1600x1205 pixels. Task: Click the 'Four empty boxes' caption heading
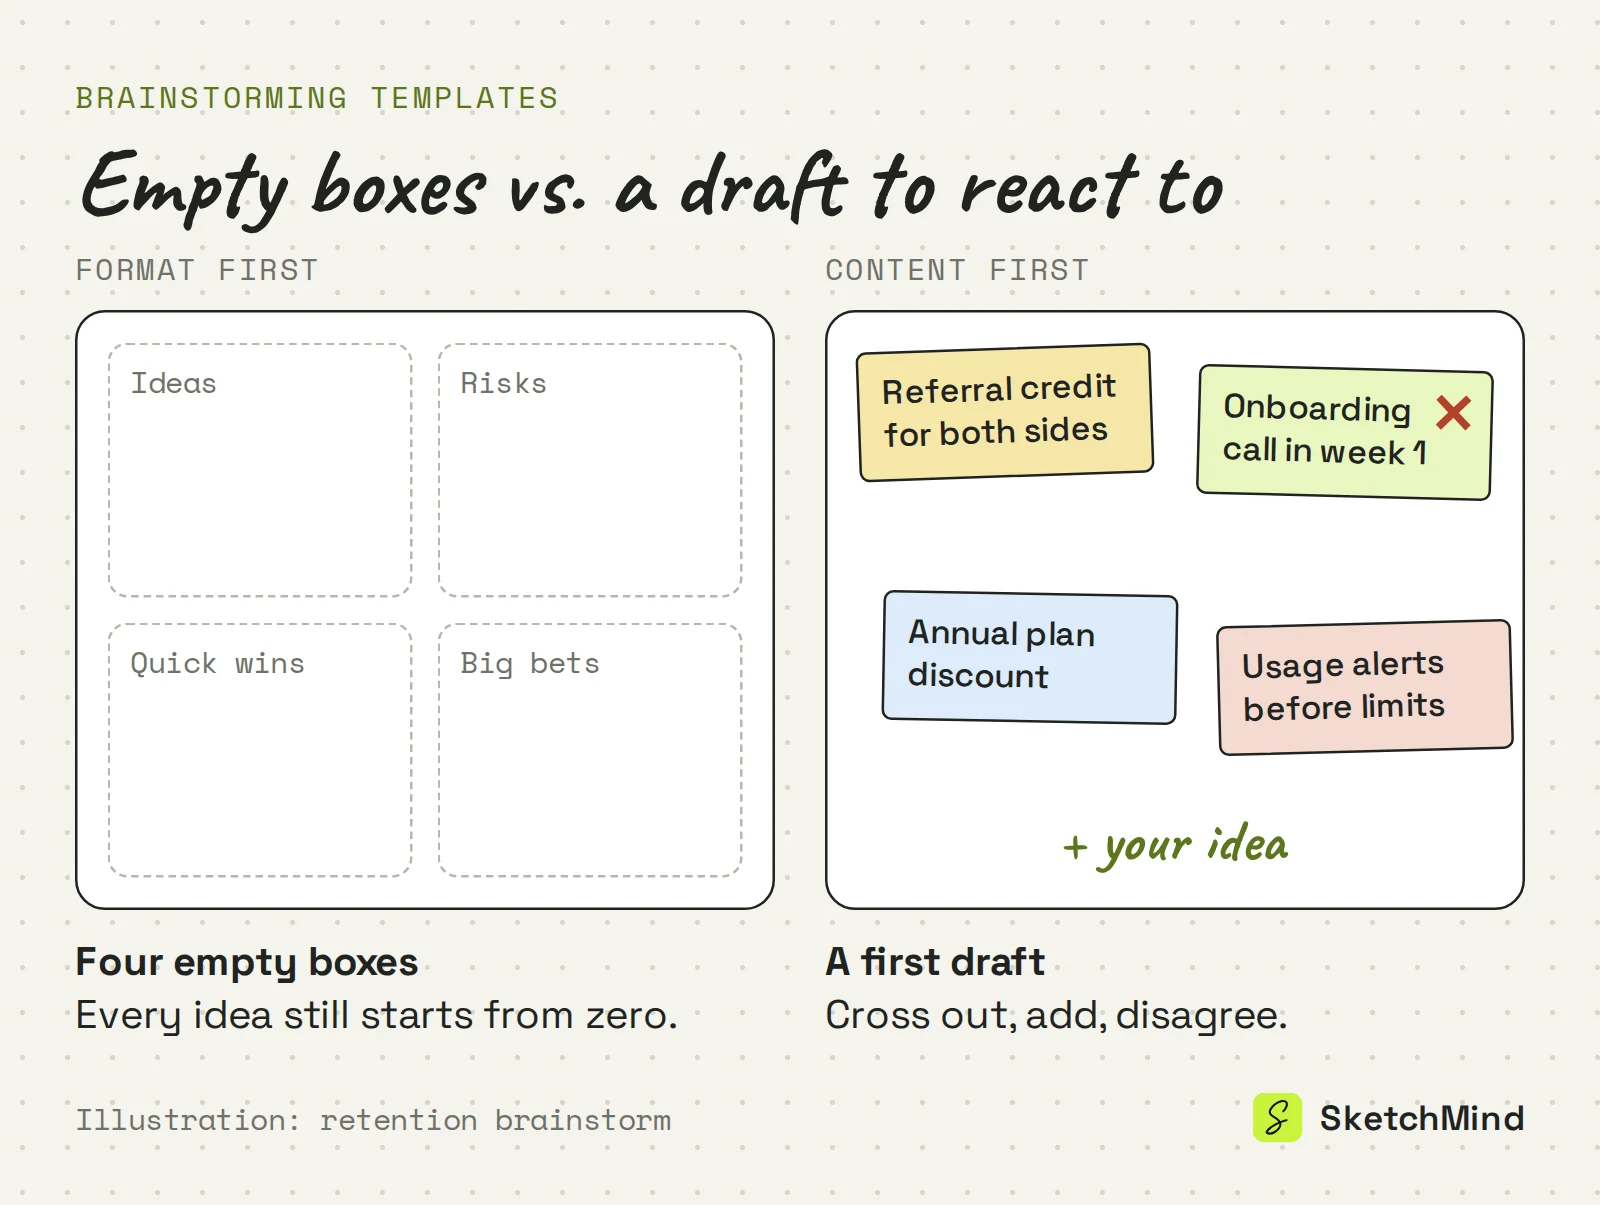(x=247, y=962)
